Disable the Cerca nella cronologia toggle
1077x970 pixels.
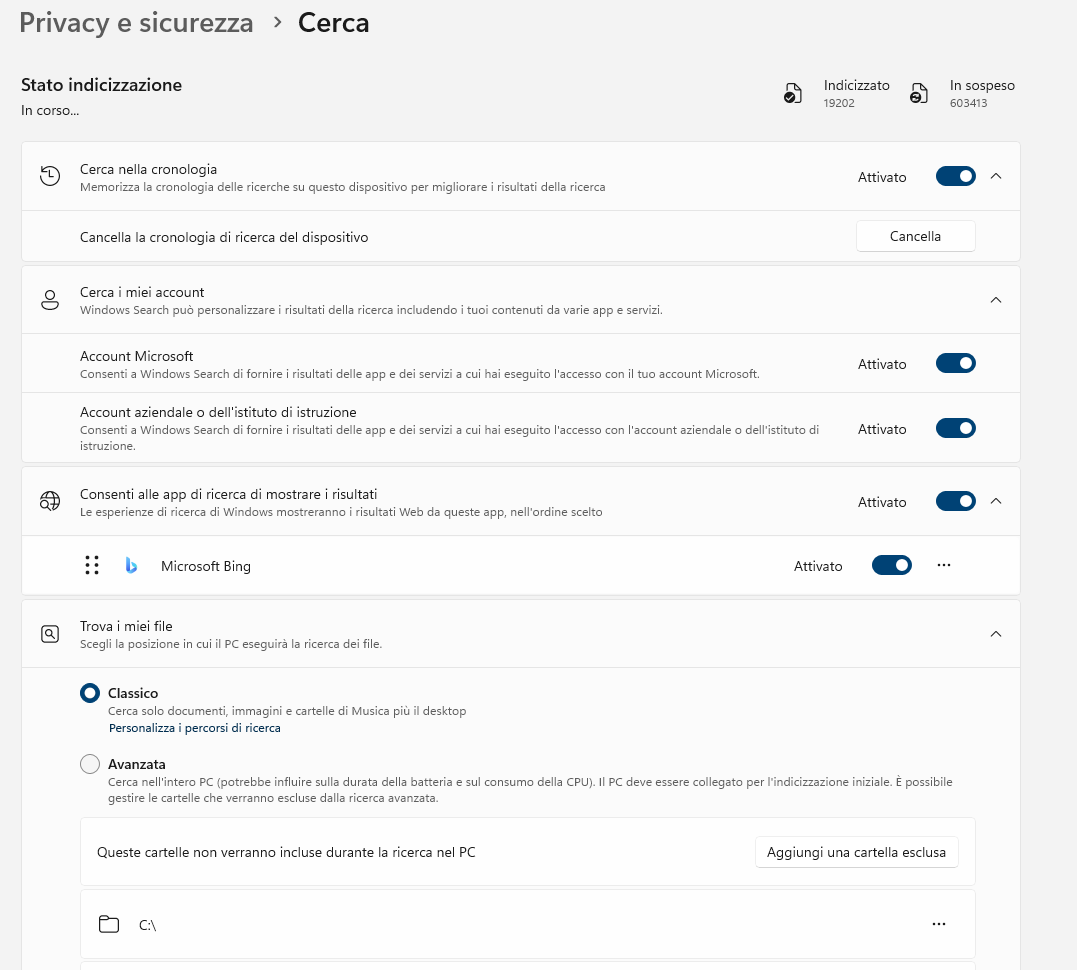955,176
